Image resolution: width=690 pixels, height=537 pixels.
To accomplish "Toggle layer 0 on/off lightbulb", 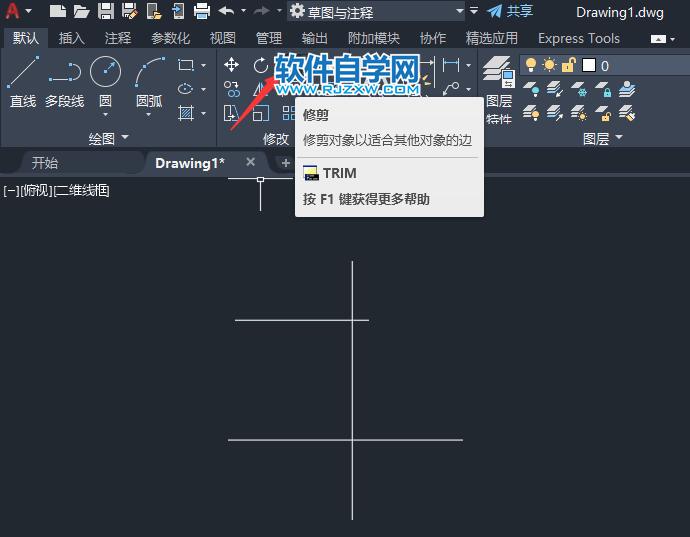I will pos(531,65).
